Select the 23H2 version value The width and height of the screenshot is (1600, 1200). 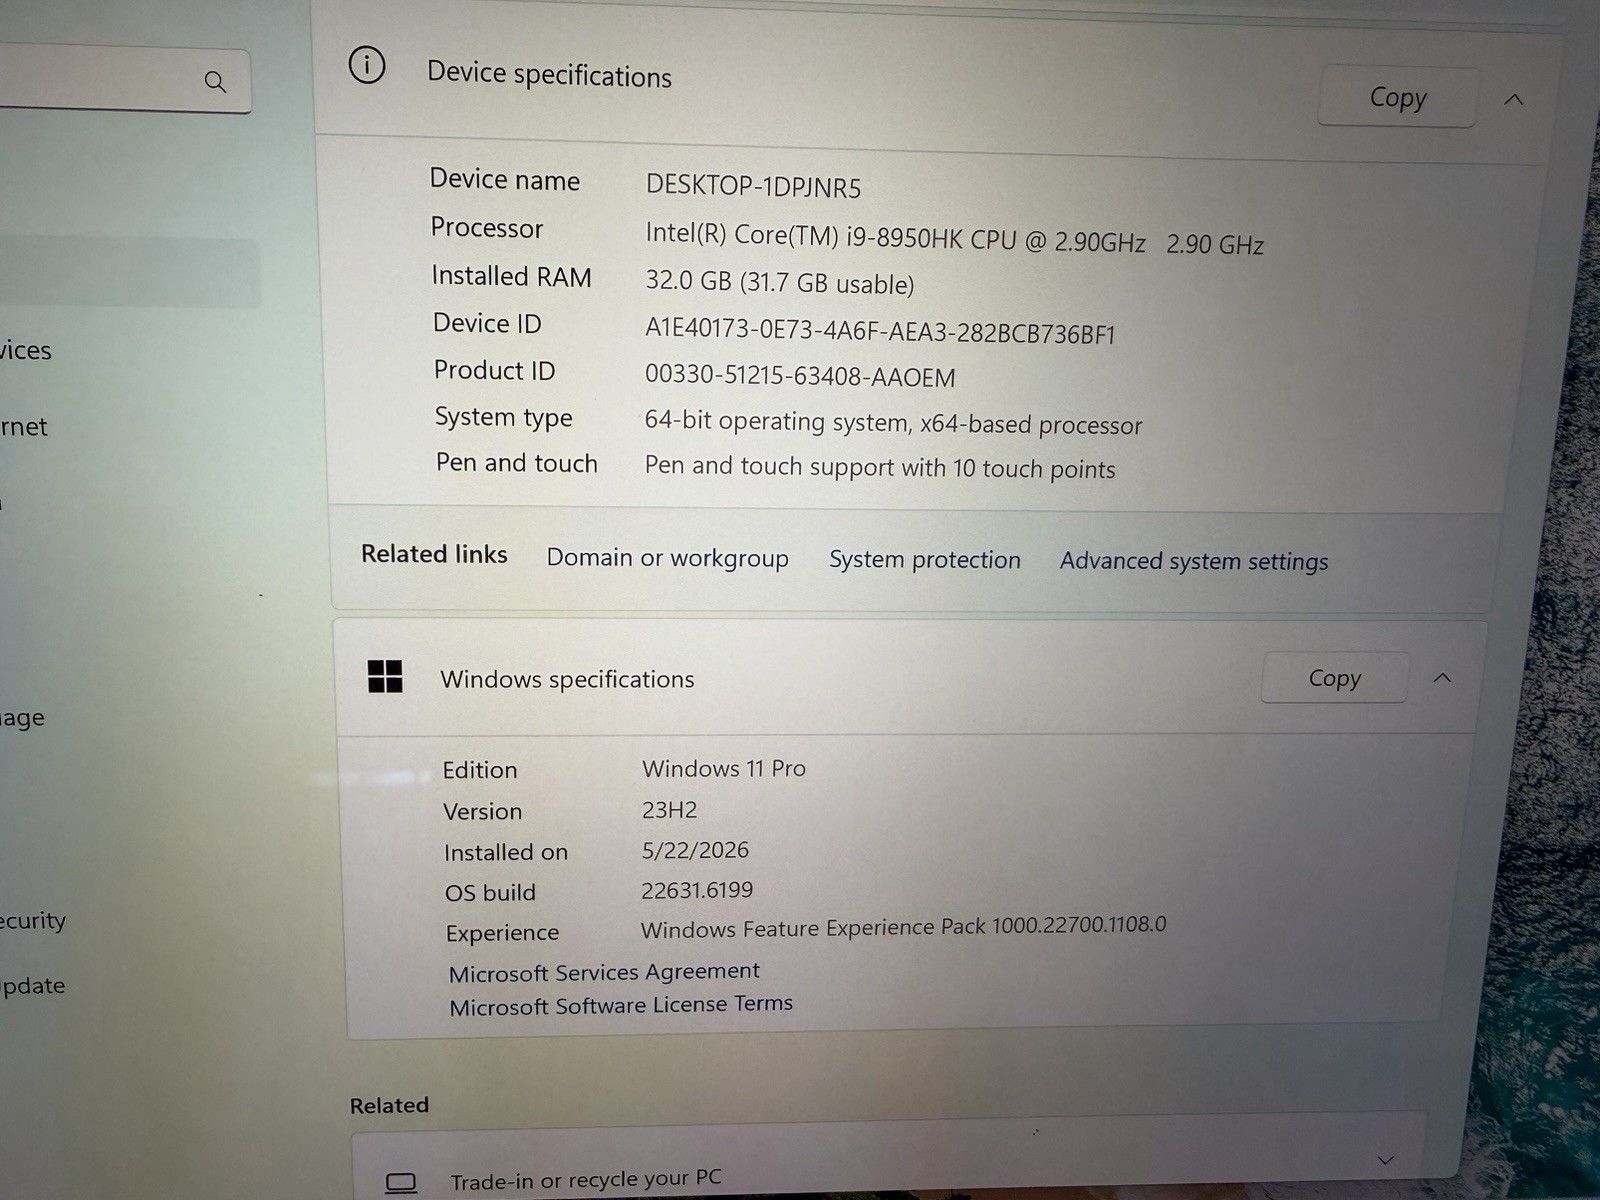(x=669, y=810)
